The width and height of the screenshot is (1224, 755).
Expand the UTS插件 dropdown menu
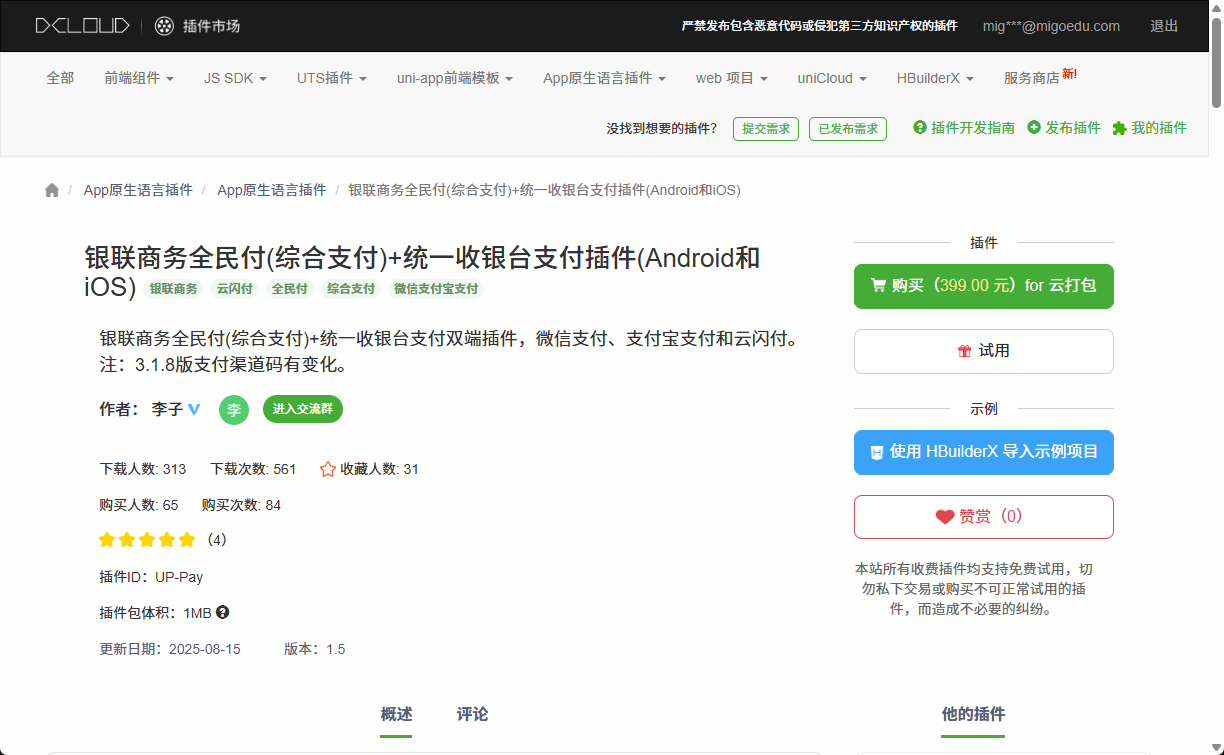331,78
